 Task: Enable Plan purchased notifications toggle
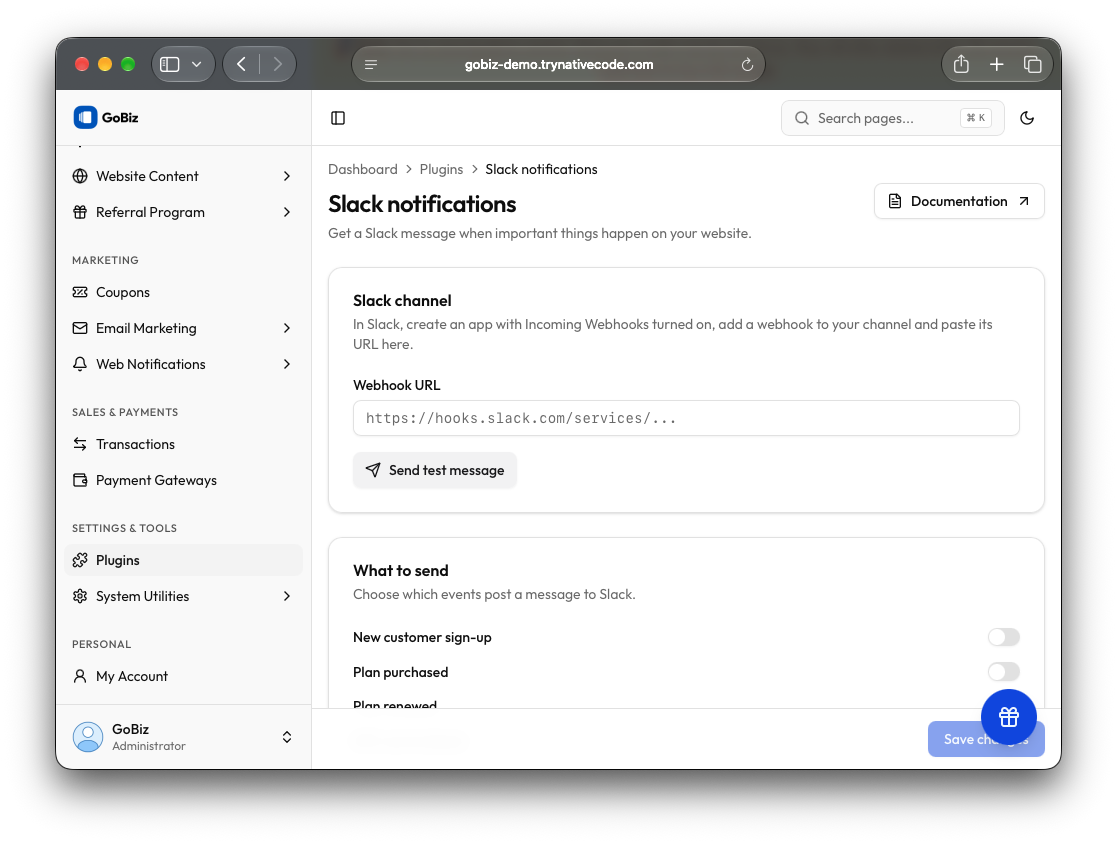[1003, 672]
